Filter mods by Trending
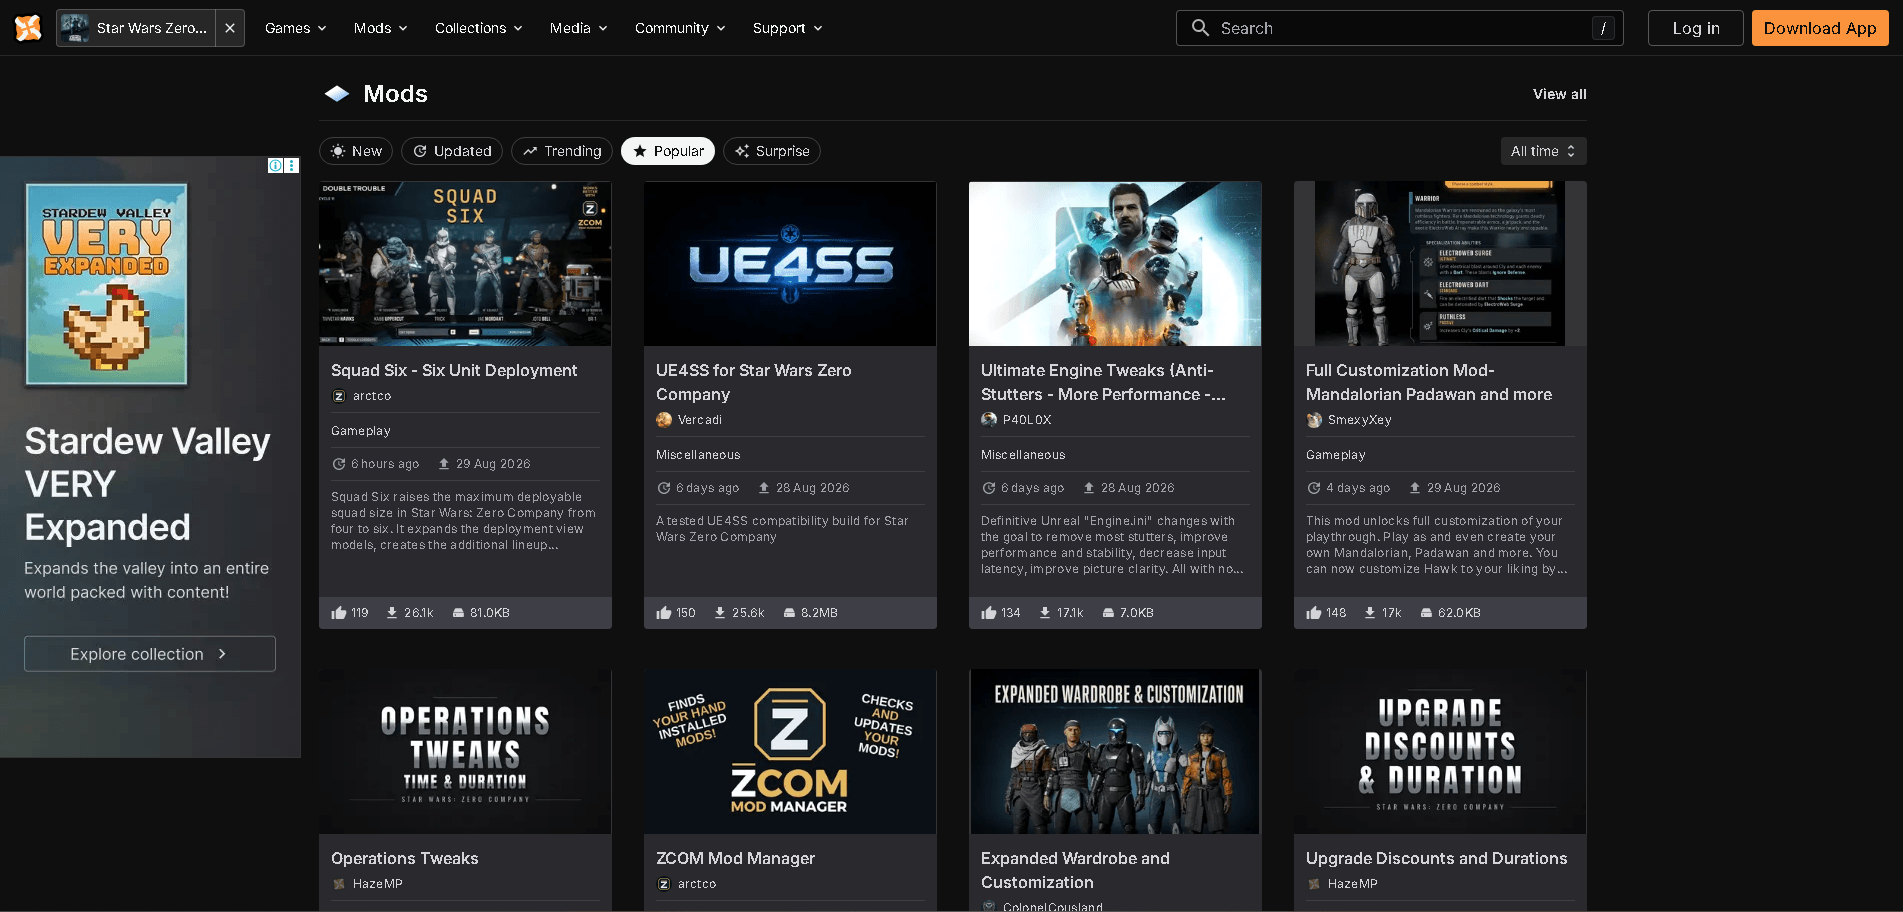Viewport: 1903px width, 912px height. click(x=562, y=151)
